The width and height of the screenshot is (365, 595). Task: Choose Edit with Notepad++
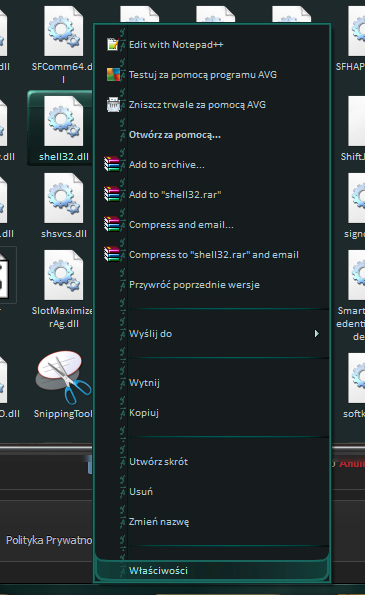pos(212,44)
